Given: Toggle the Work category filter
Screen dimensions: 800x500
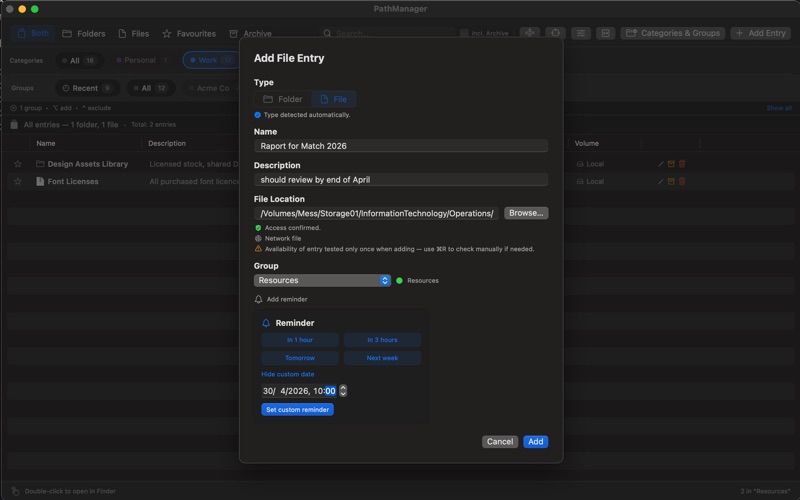Looking at the screenshot, I should coord(211,60).
